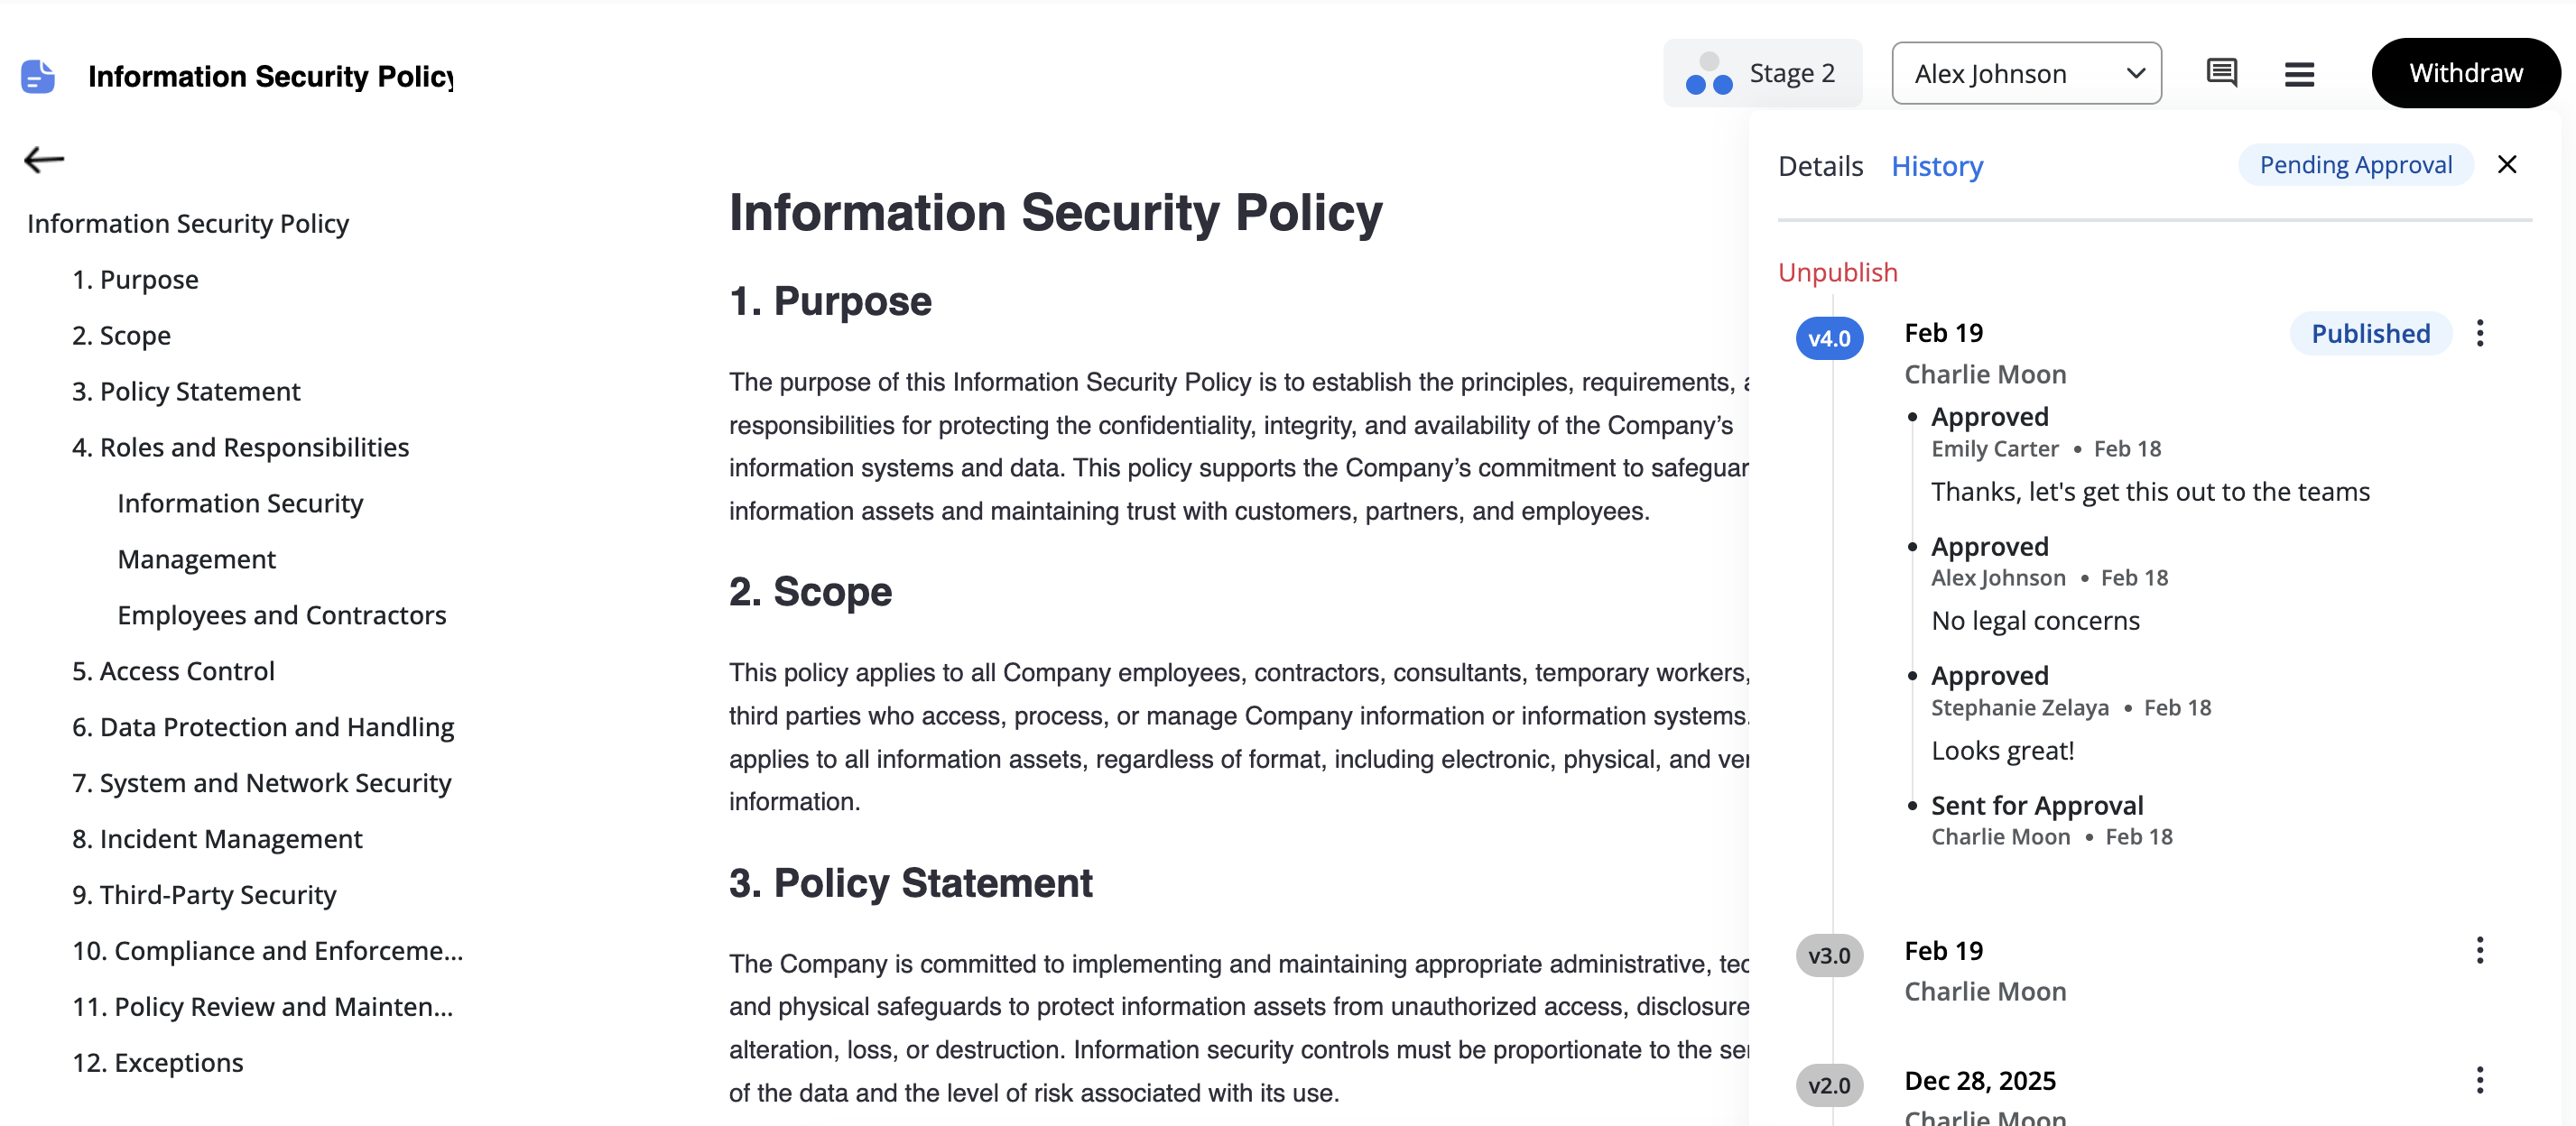This screenshot has height=1126, width=2576.
Task: Click the blue document logo icon
Action: click(x=38, y=76)
